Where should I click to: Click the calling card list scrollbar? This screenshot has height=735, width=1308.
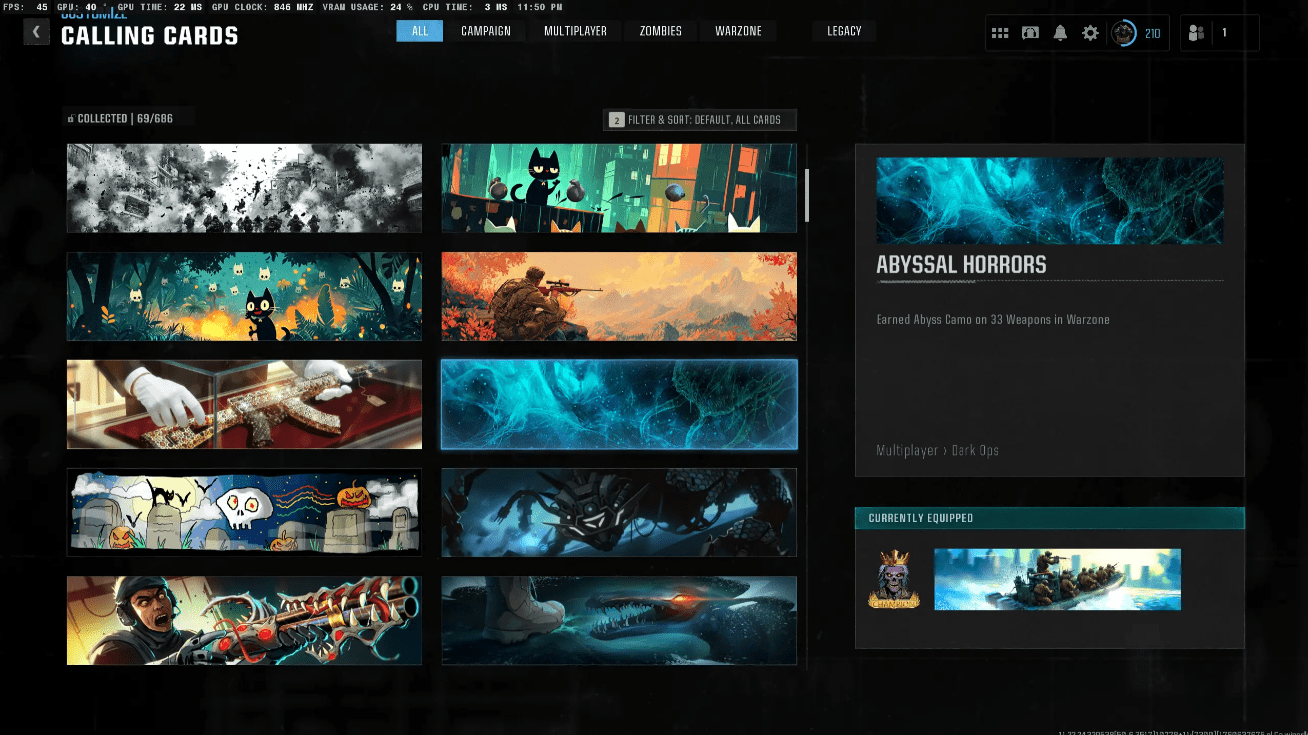pyautogui.click(x=807, y=195)
